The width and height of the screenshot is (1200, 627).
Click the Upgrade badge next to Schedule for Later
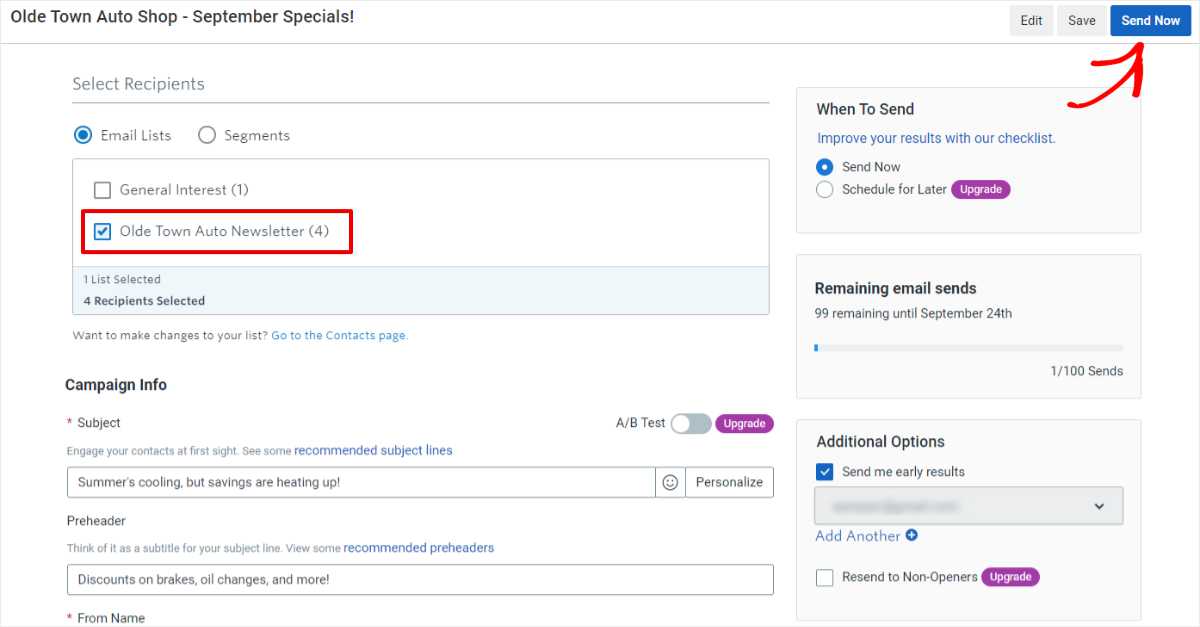point(981,189)
